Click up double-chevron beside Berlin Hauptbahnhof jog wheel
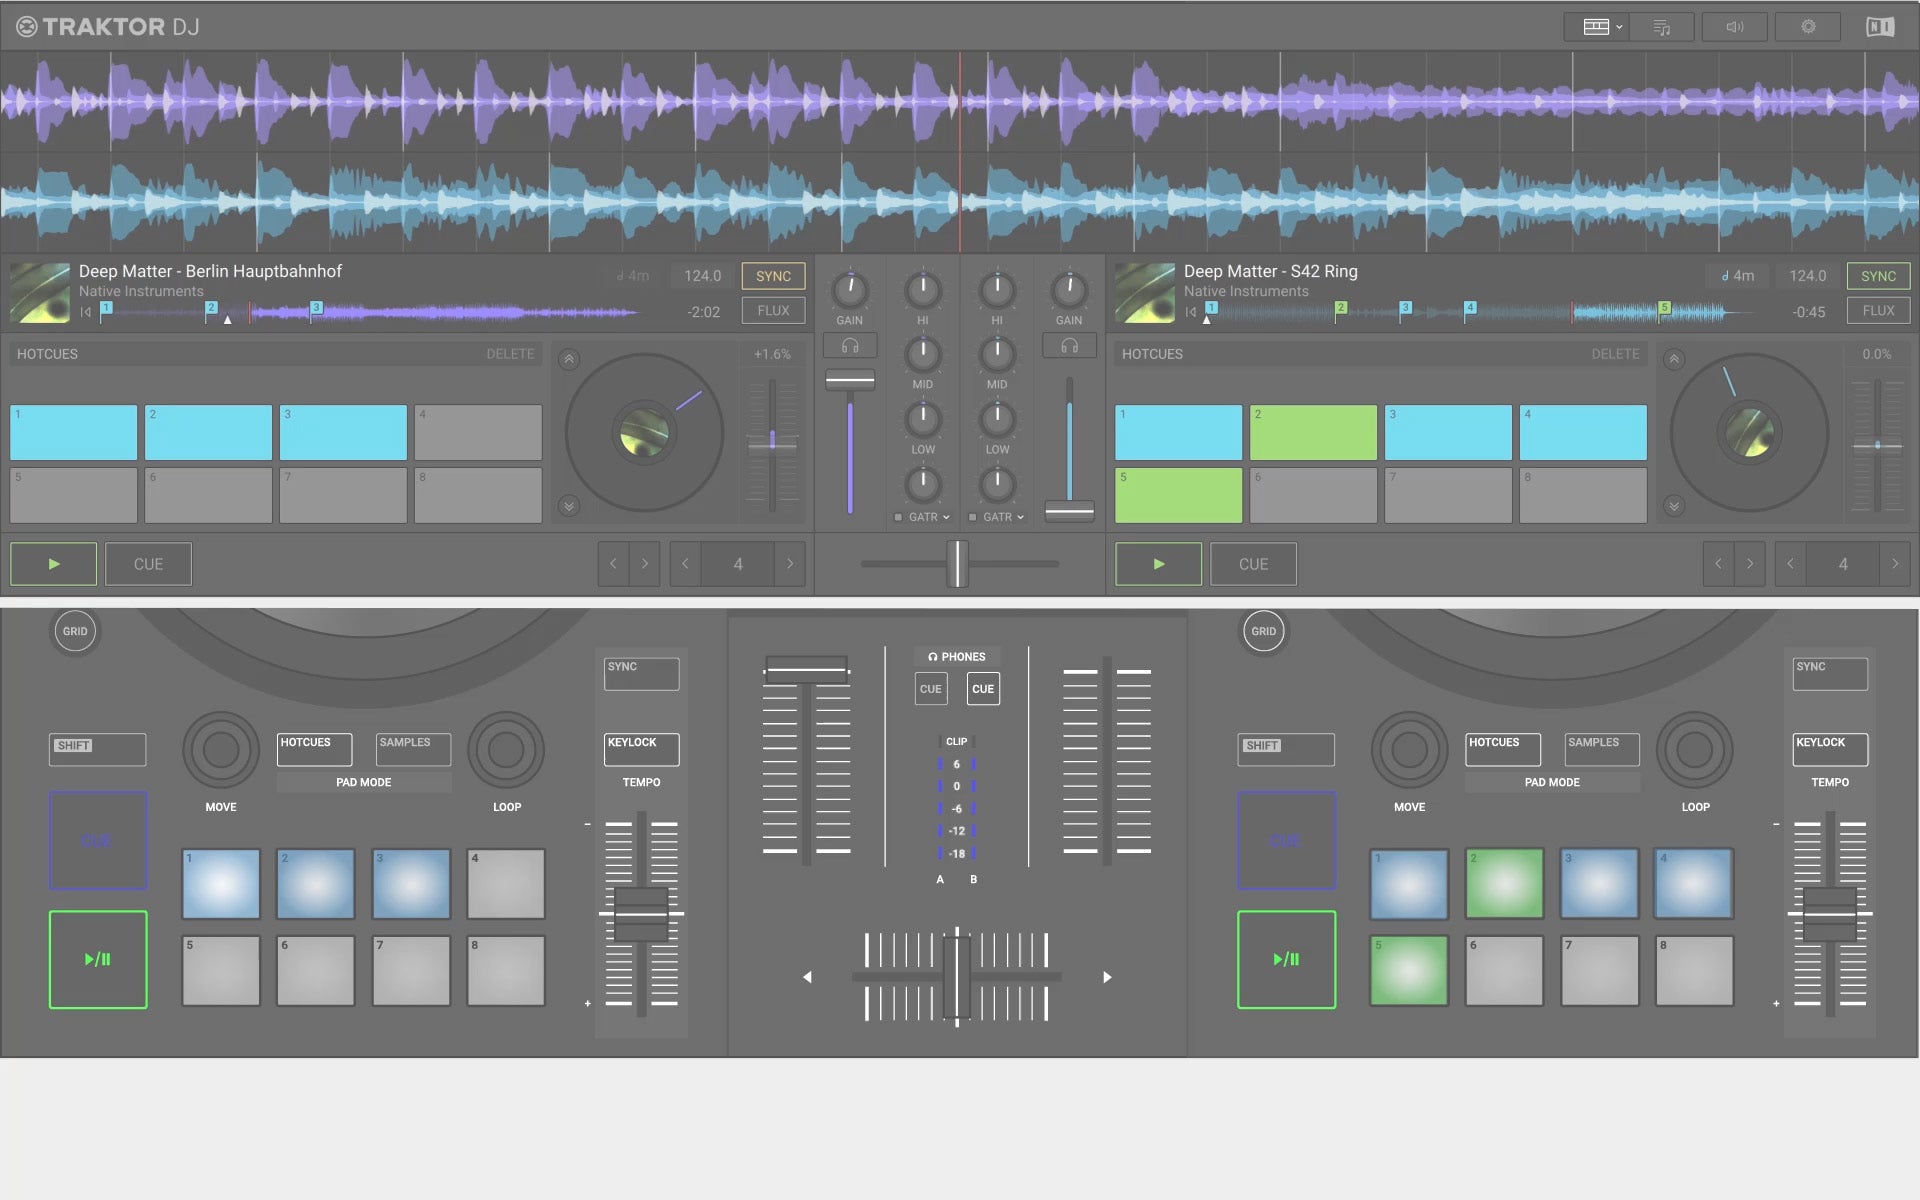The height and width of the screenshot is (1200, 1920). coord(569,359)
